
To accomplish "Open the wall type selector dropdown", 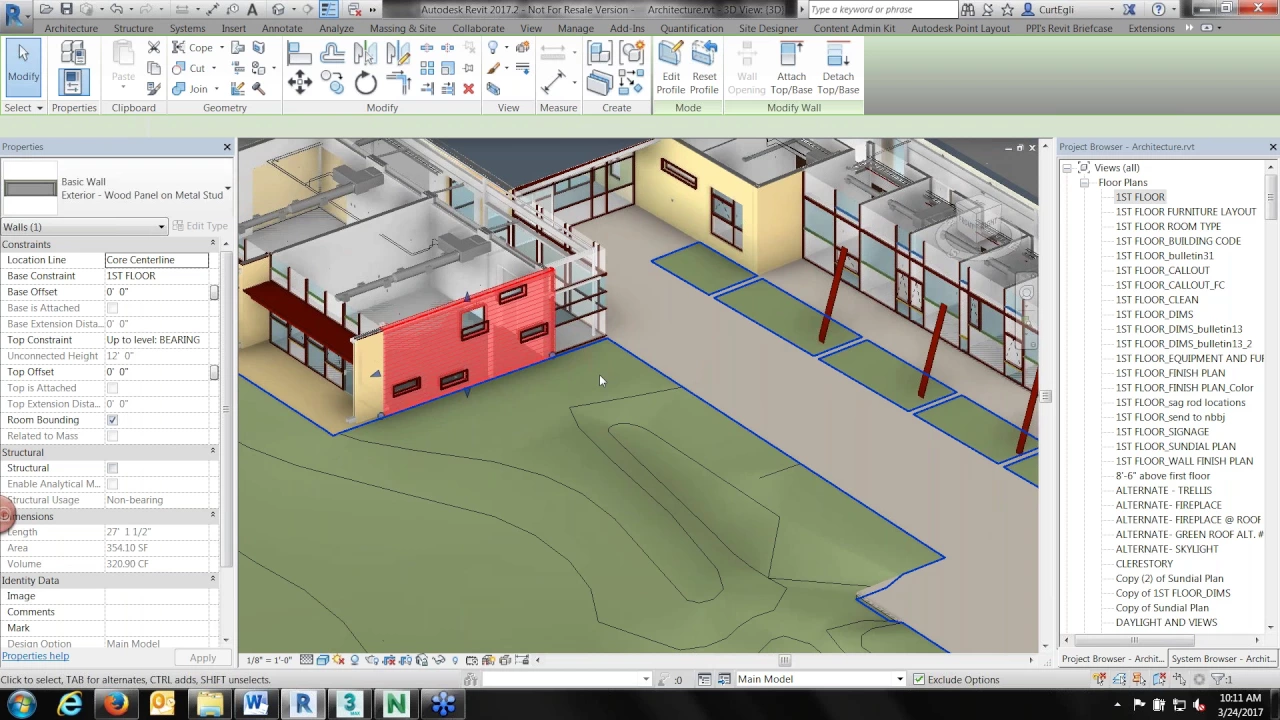I will [x=227, y=188].
